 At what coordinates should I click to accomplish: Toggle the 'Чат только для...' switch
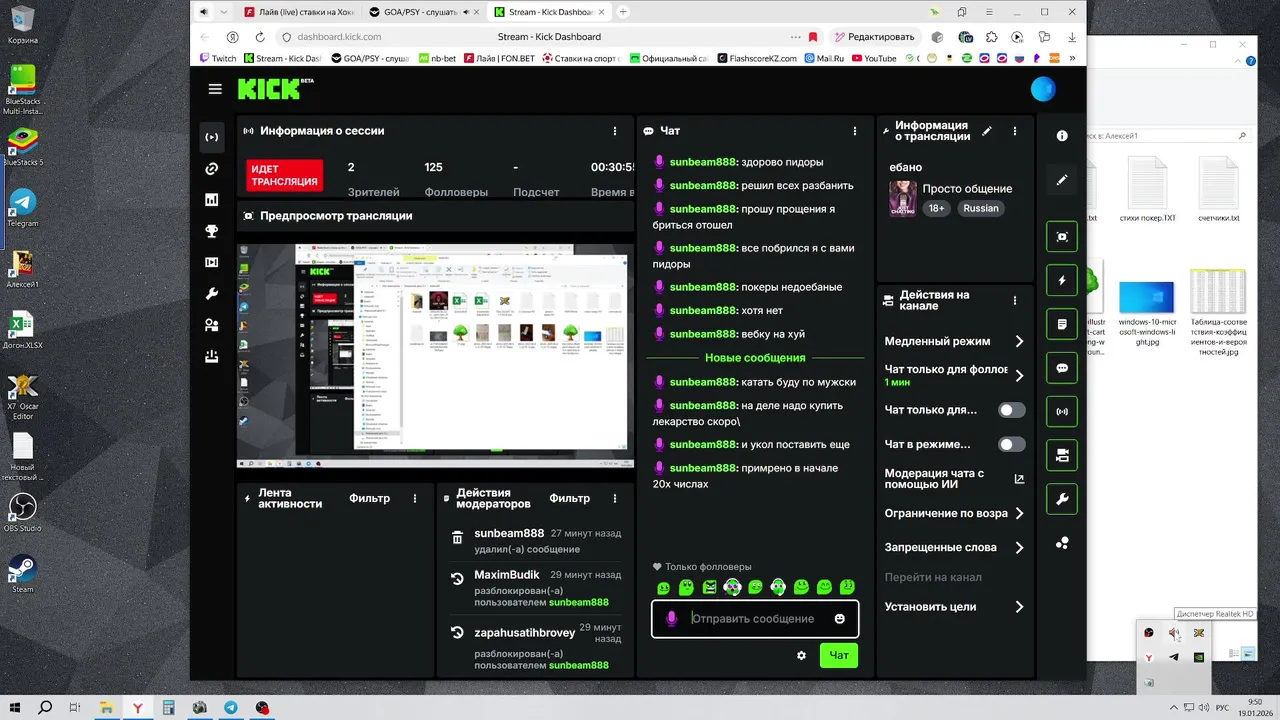point(1012,410)
